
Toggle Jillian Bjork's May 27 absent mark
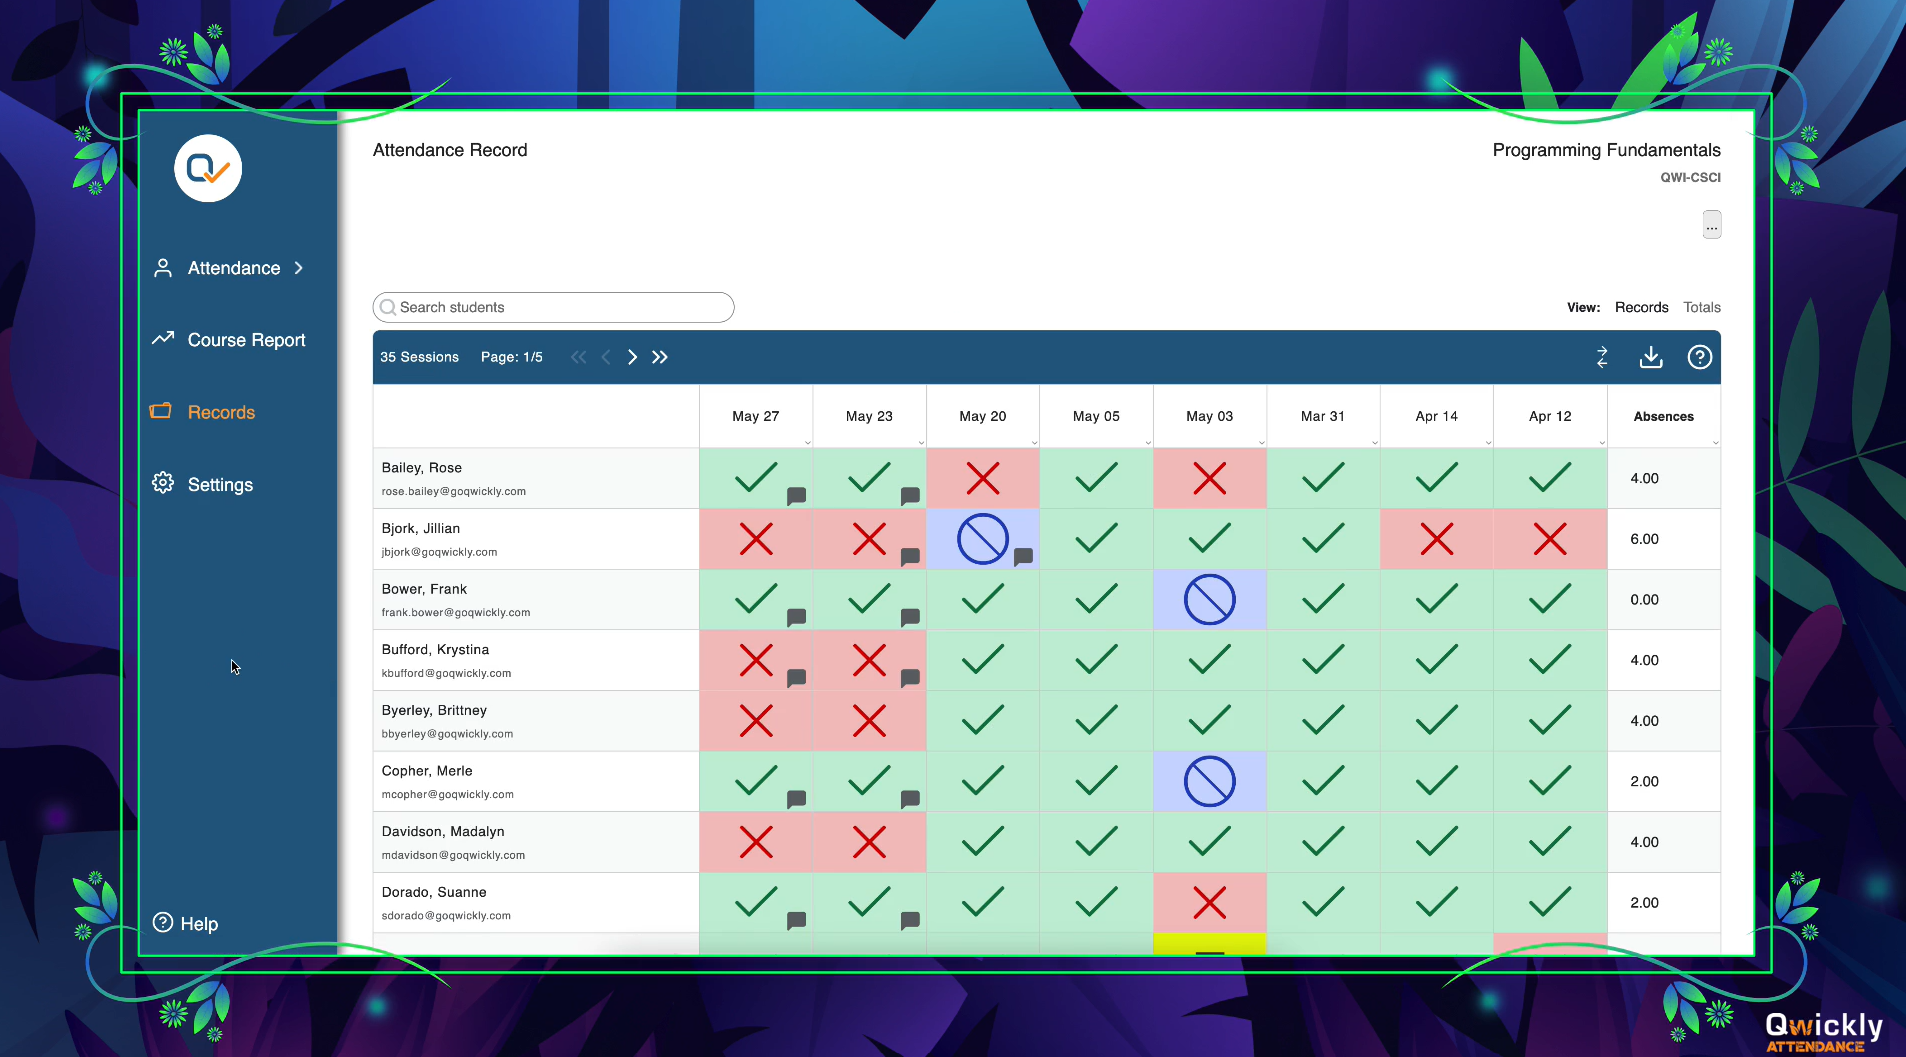(755, 539)
